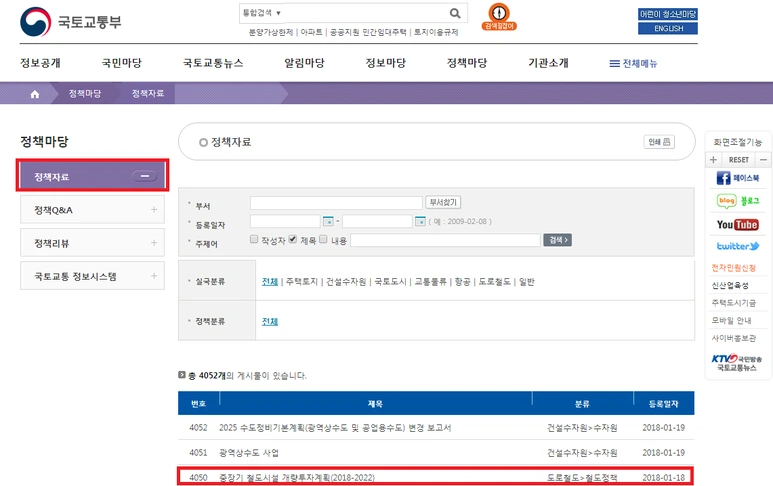
Task: Open the 국토교통뉴스 menu
Action: click(213, 63)
